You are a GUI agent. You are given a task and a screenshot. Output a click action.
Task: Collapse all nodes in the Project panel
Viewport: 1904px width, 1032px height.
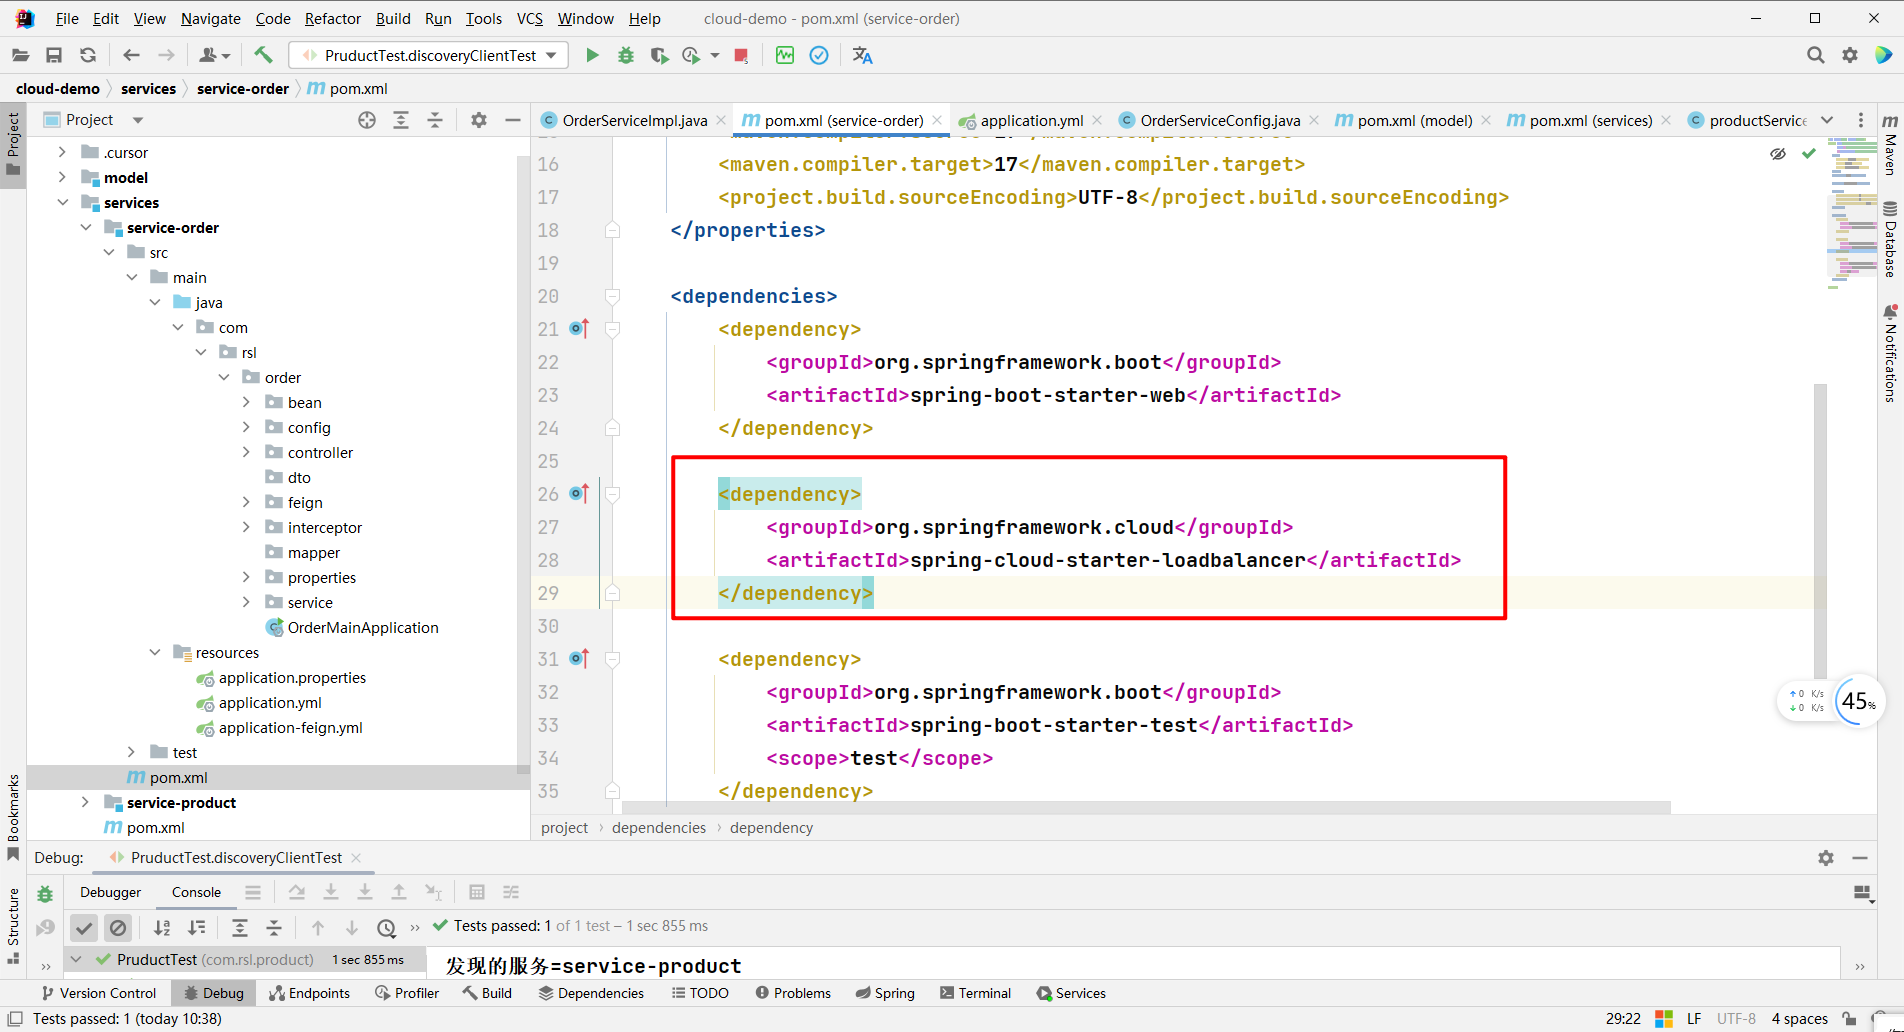point(435,120)
